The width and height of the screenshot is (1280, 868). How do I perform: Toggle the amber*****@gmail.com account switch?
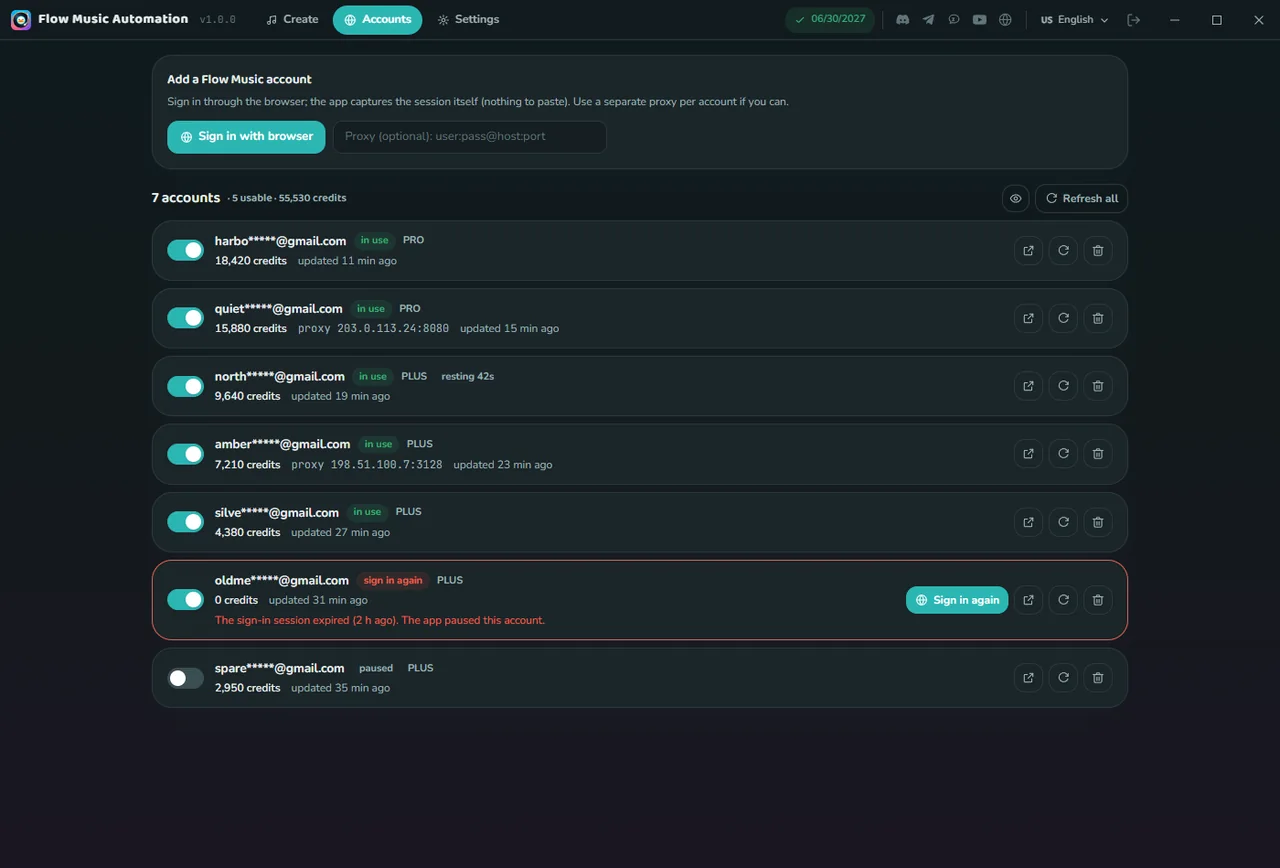[x=185, y=454]
